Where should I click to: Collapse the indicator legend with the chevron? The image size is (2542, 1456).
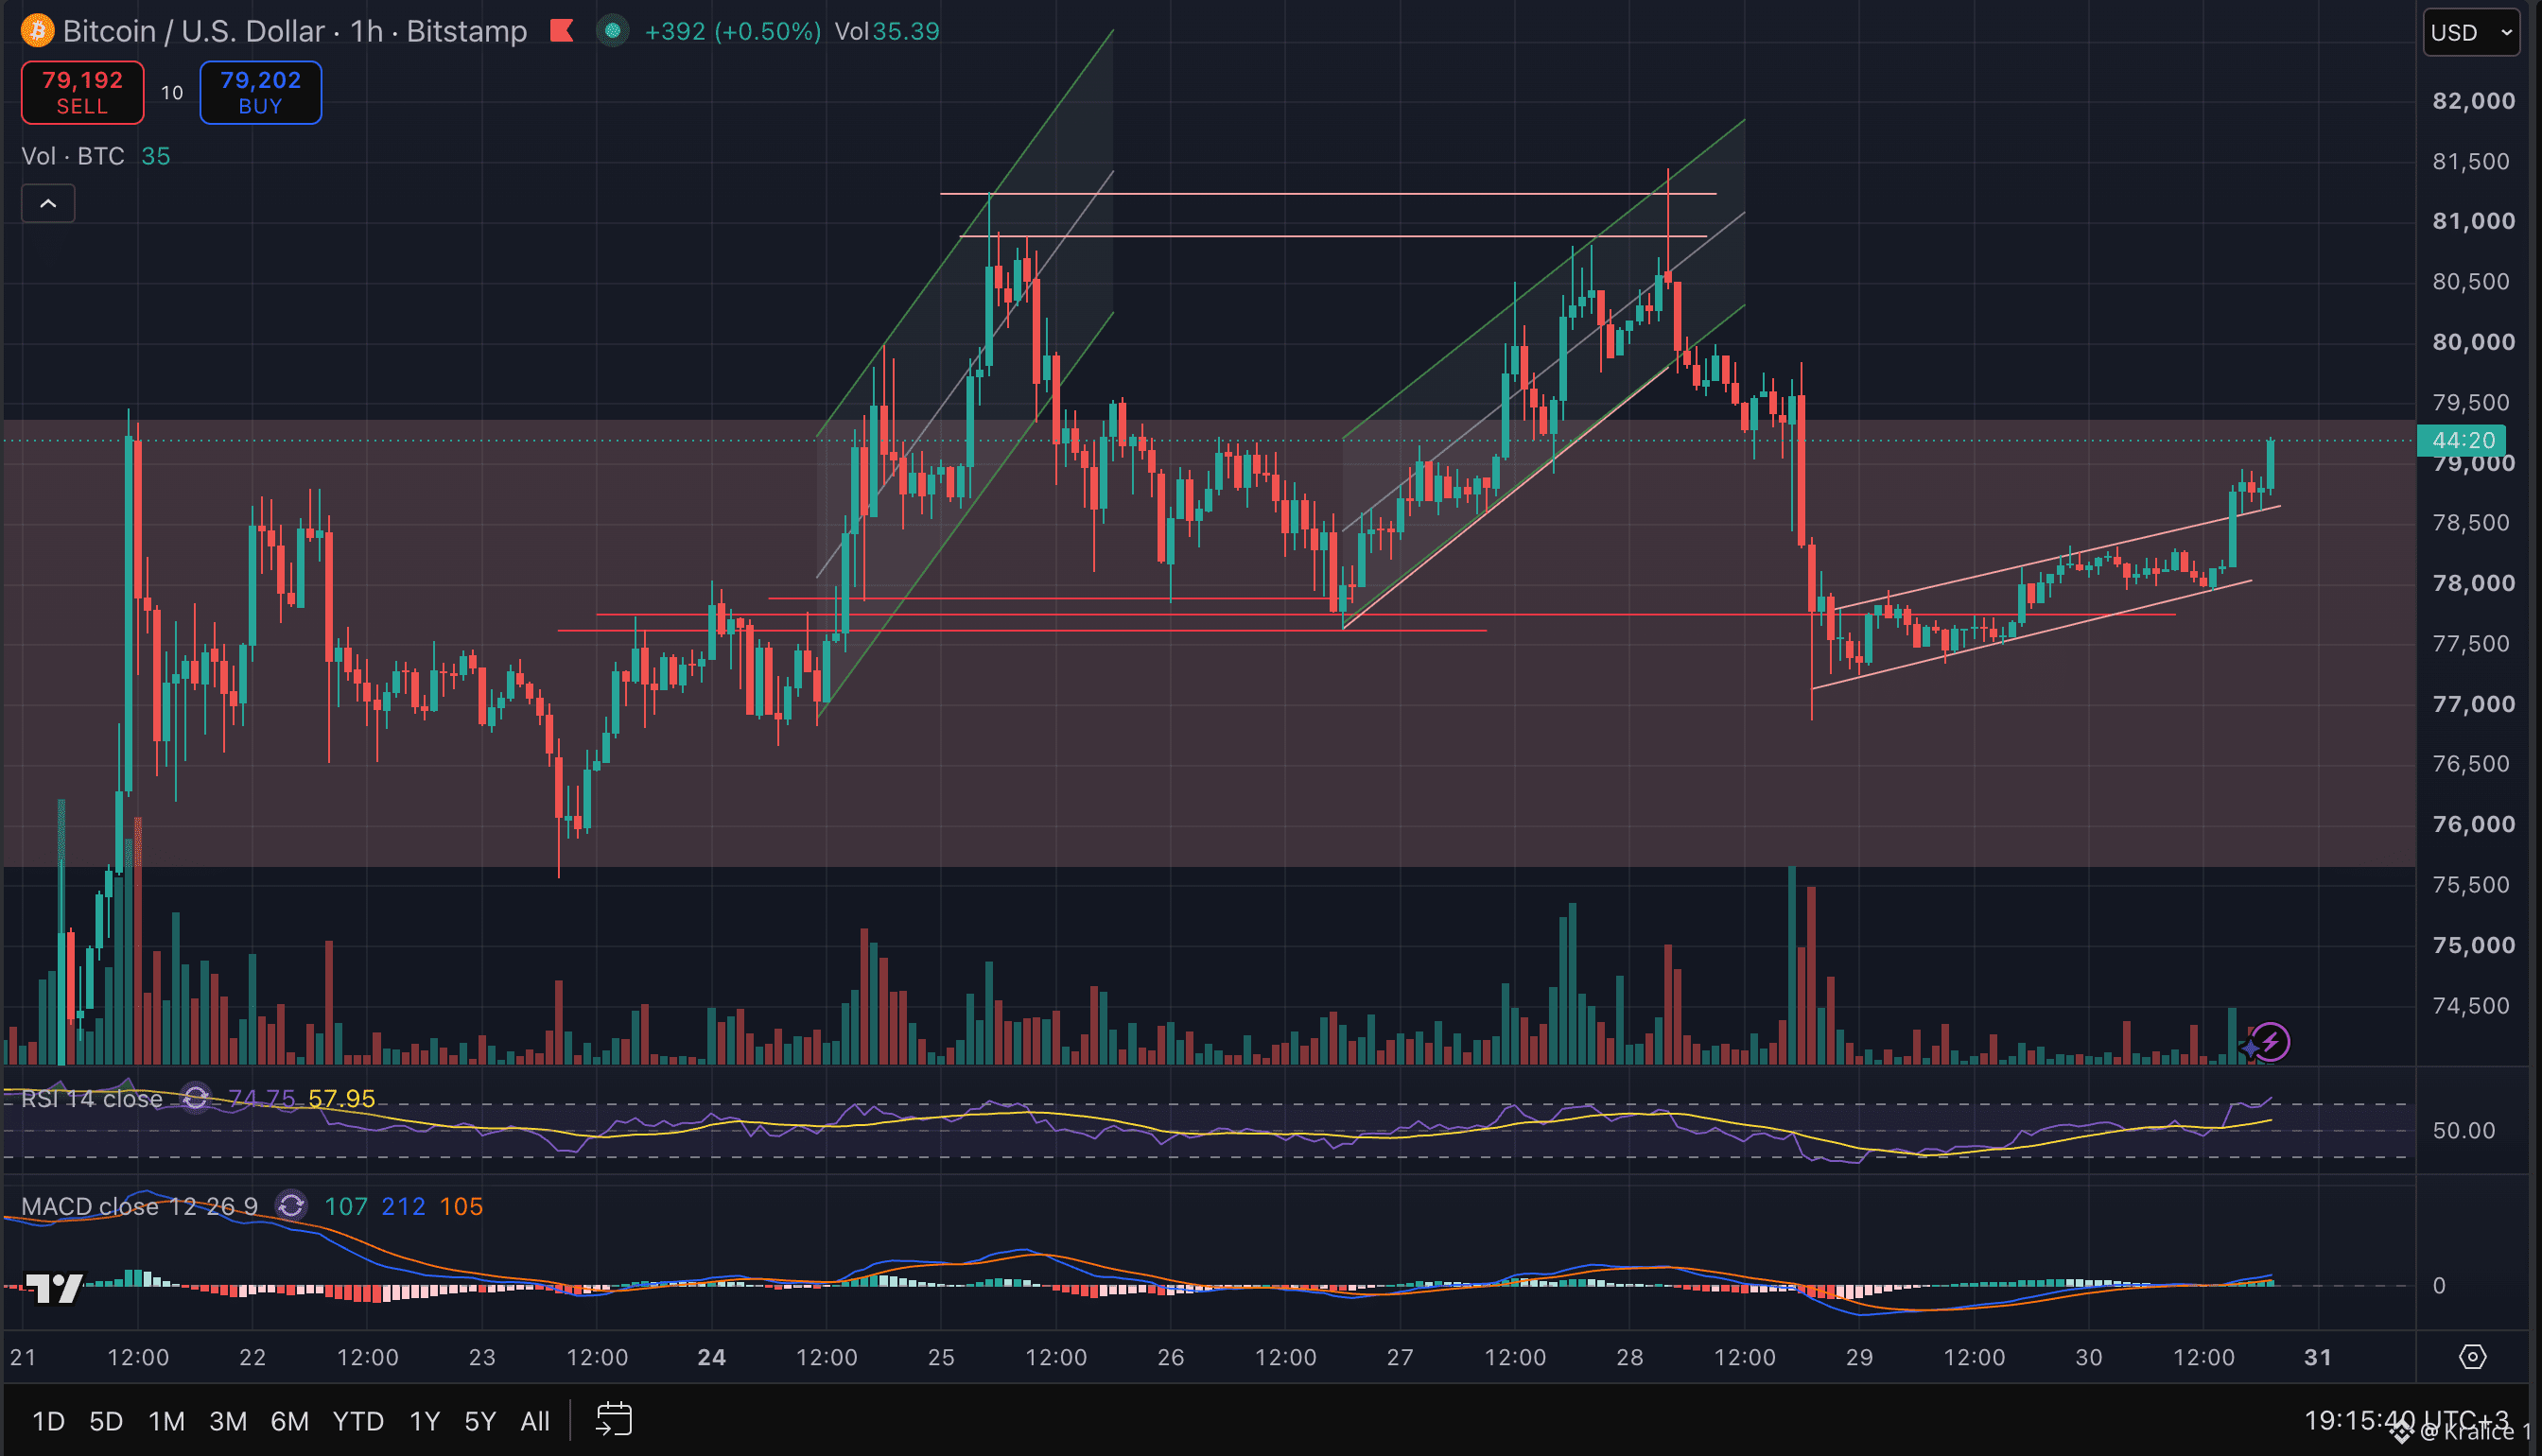(48, 204)
